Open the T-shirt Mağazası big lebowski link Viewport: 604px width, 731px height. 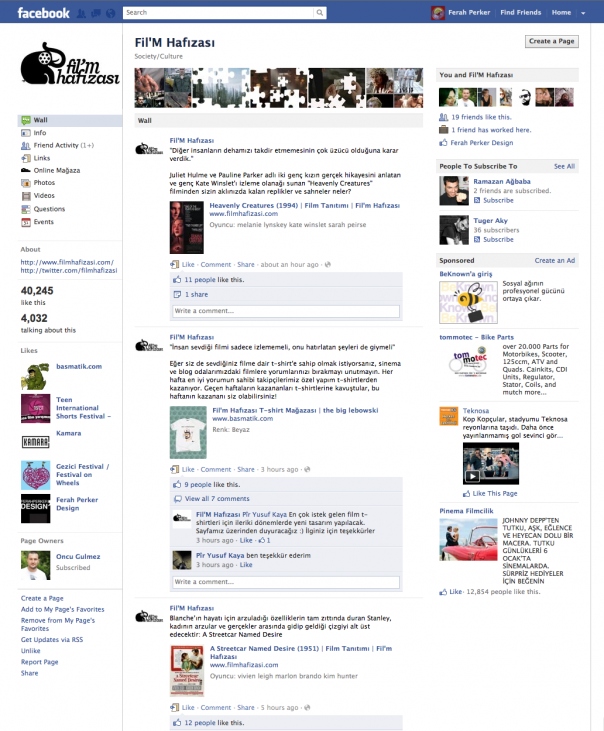[x=295, y=411]
